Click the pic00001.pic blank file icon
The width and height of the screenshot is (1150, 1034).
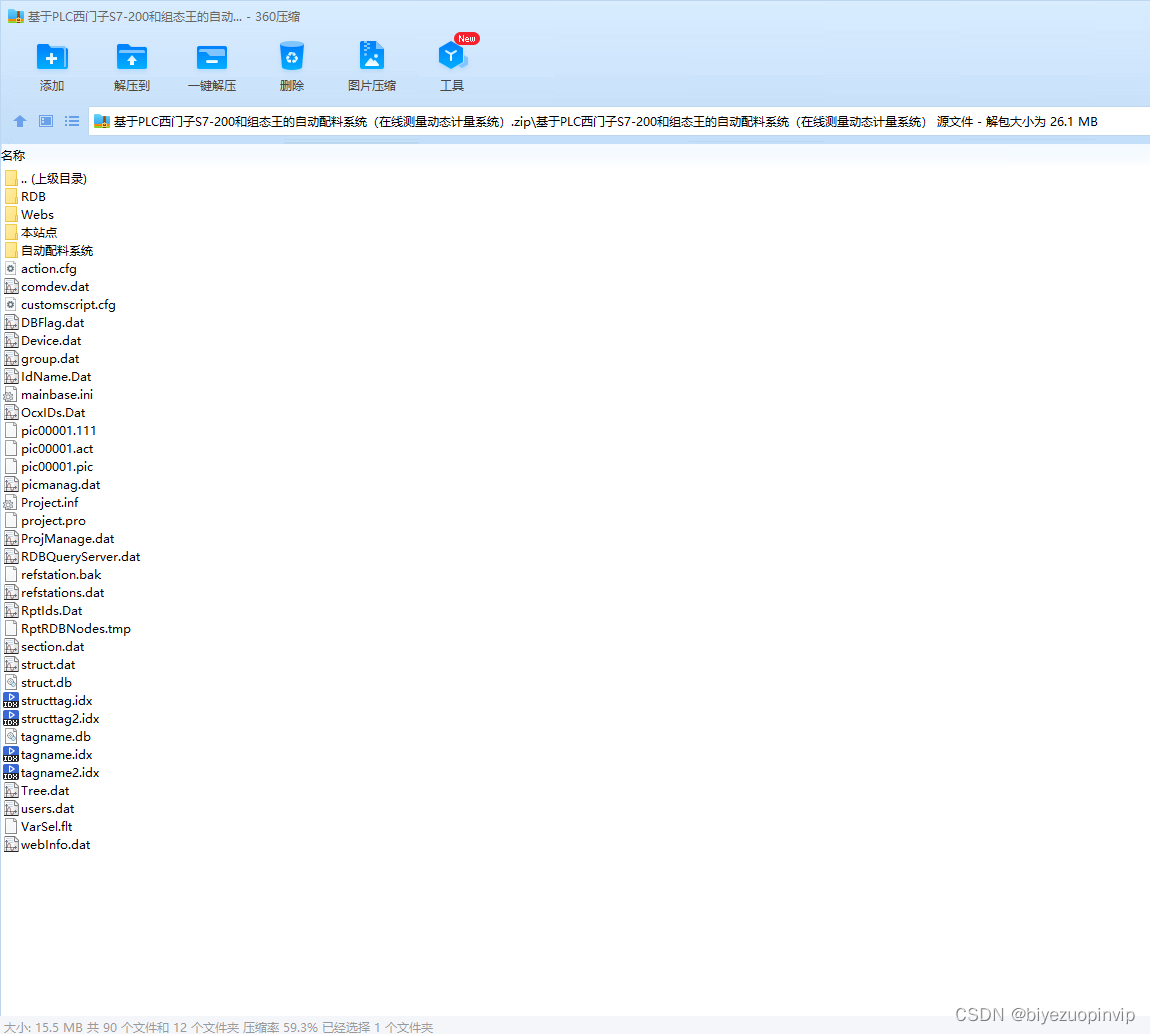pos(10,466)
